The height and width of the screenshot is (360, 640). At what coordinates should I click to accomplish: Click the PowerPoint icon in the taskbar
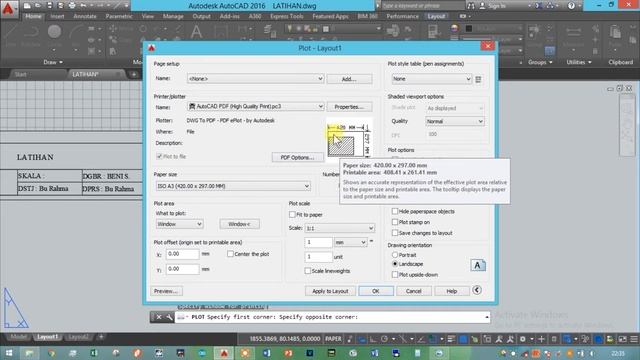288,353
